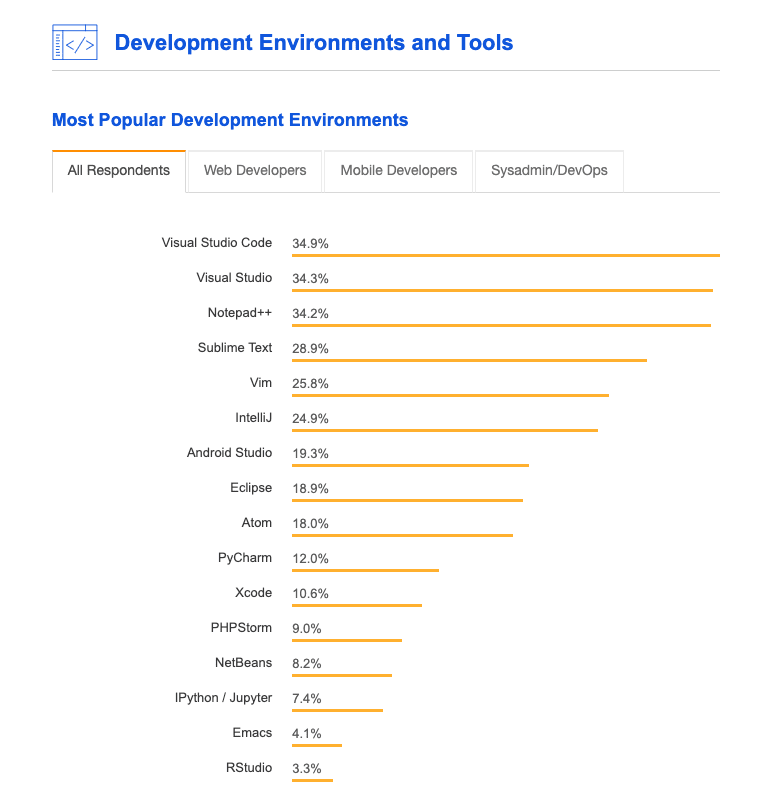Click the code window icon beside the heading
The height and width of the screenshot is (794, 776).
tap(75, 42)
